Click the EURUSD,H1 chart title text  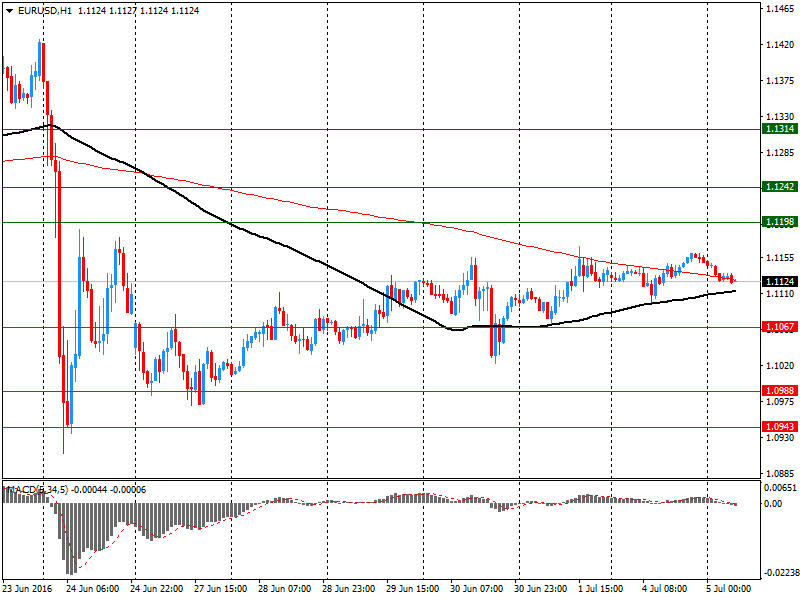[45, 11]
